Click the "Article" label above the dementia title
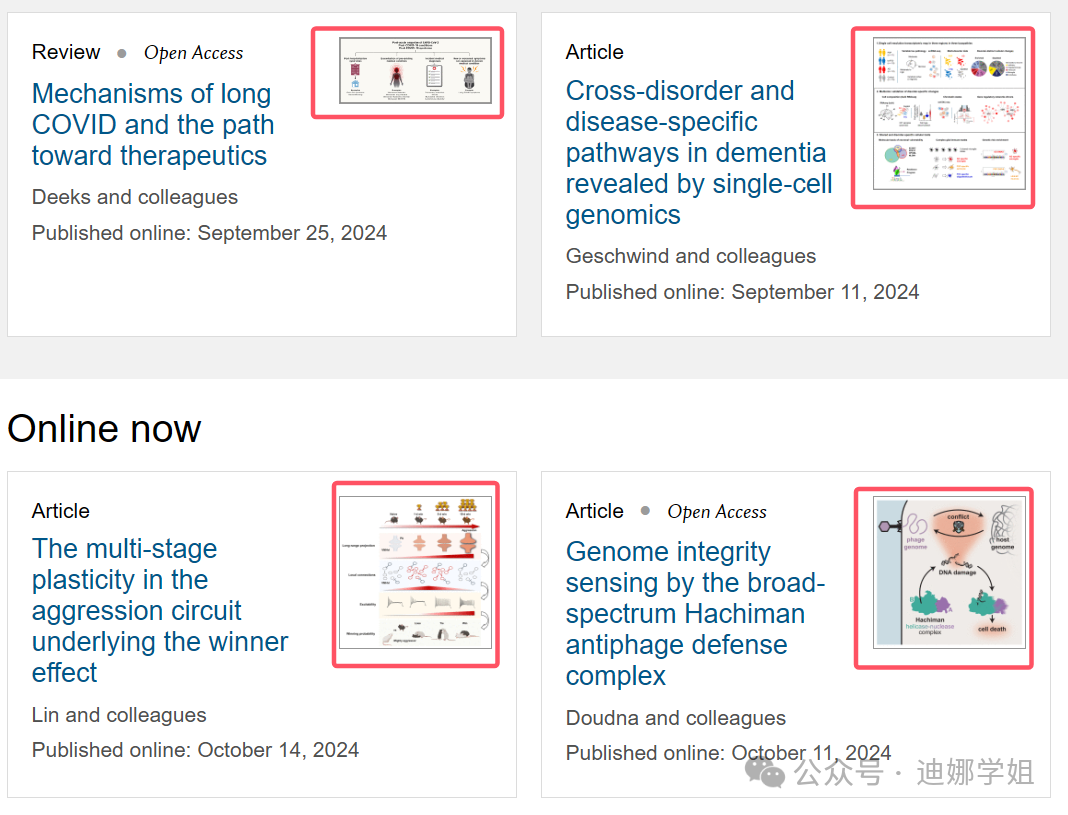 pos(594,52)
